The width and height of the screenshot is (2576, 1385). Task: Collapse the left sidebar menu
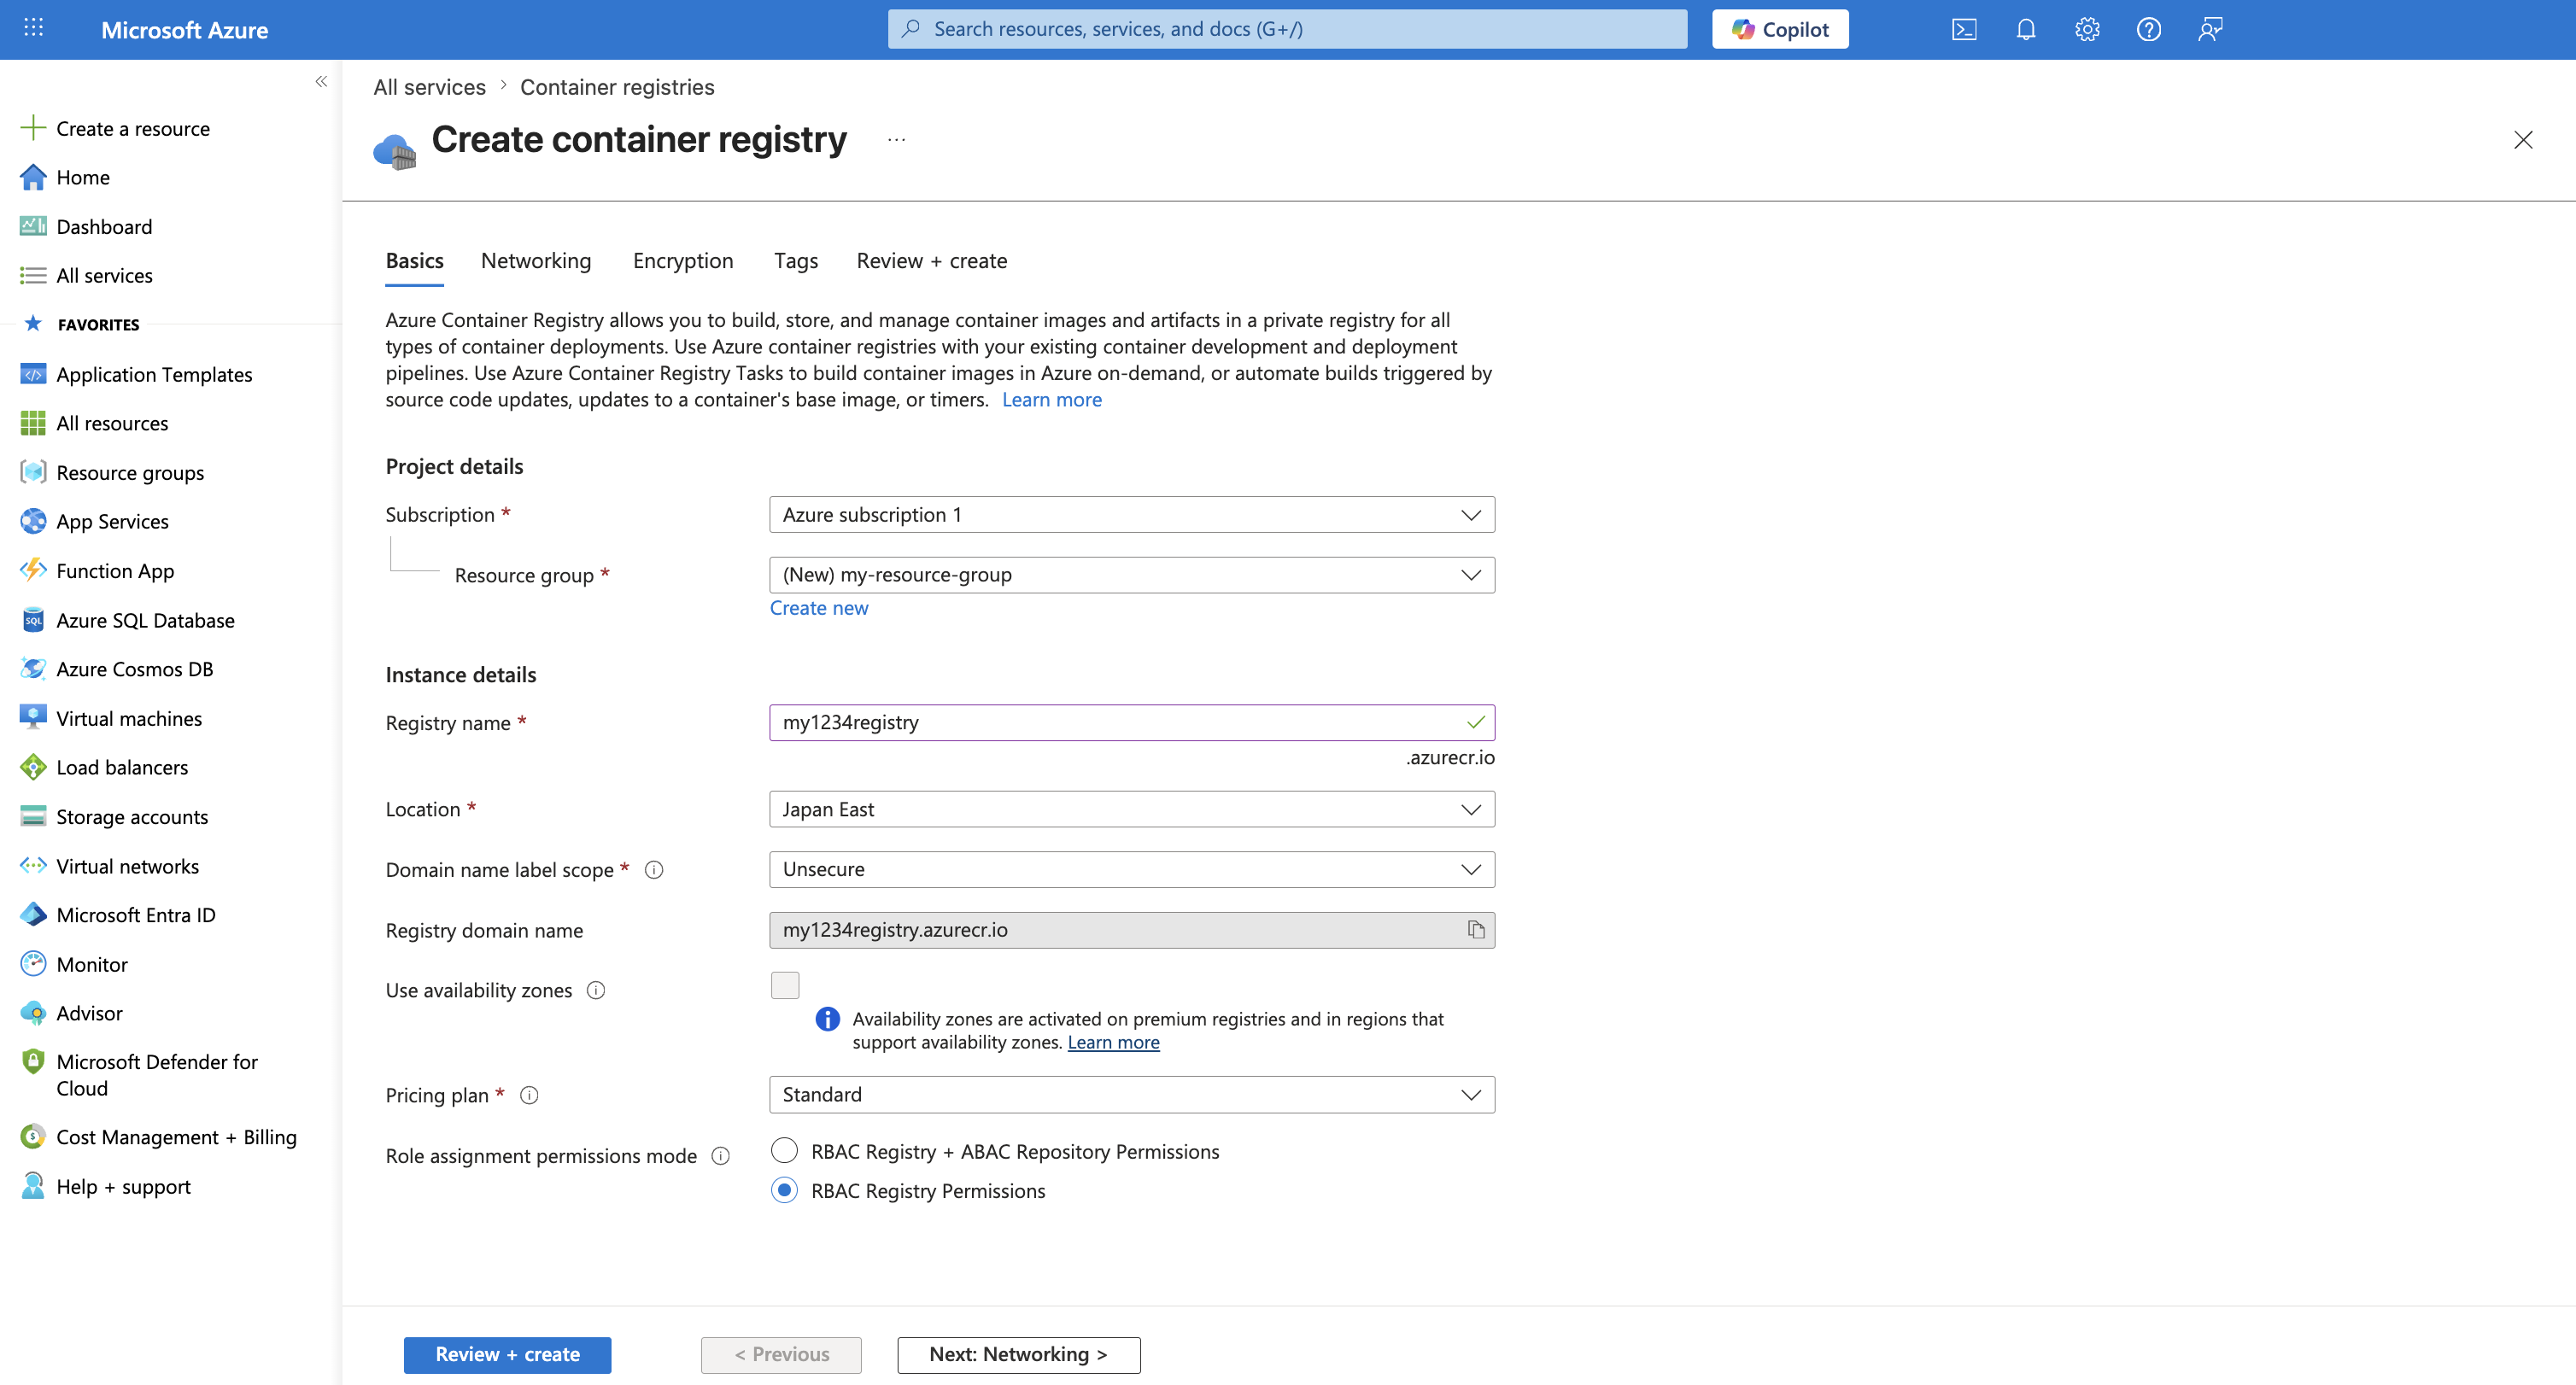[x=321, y=82]
